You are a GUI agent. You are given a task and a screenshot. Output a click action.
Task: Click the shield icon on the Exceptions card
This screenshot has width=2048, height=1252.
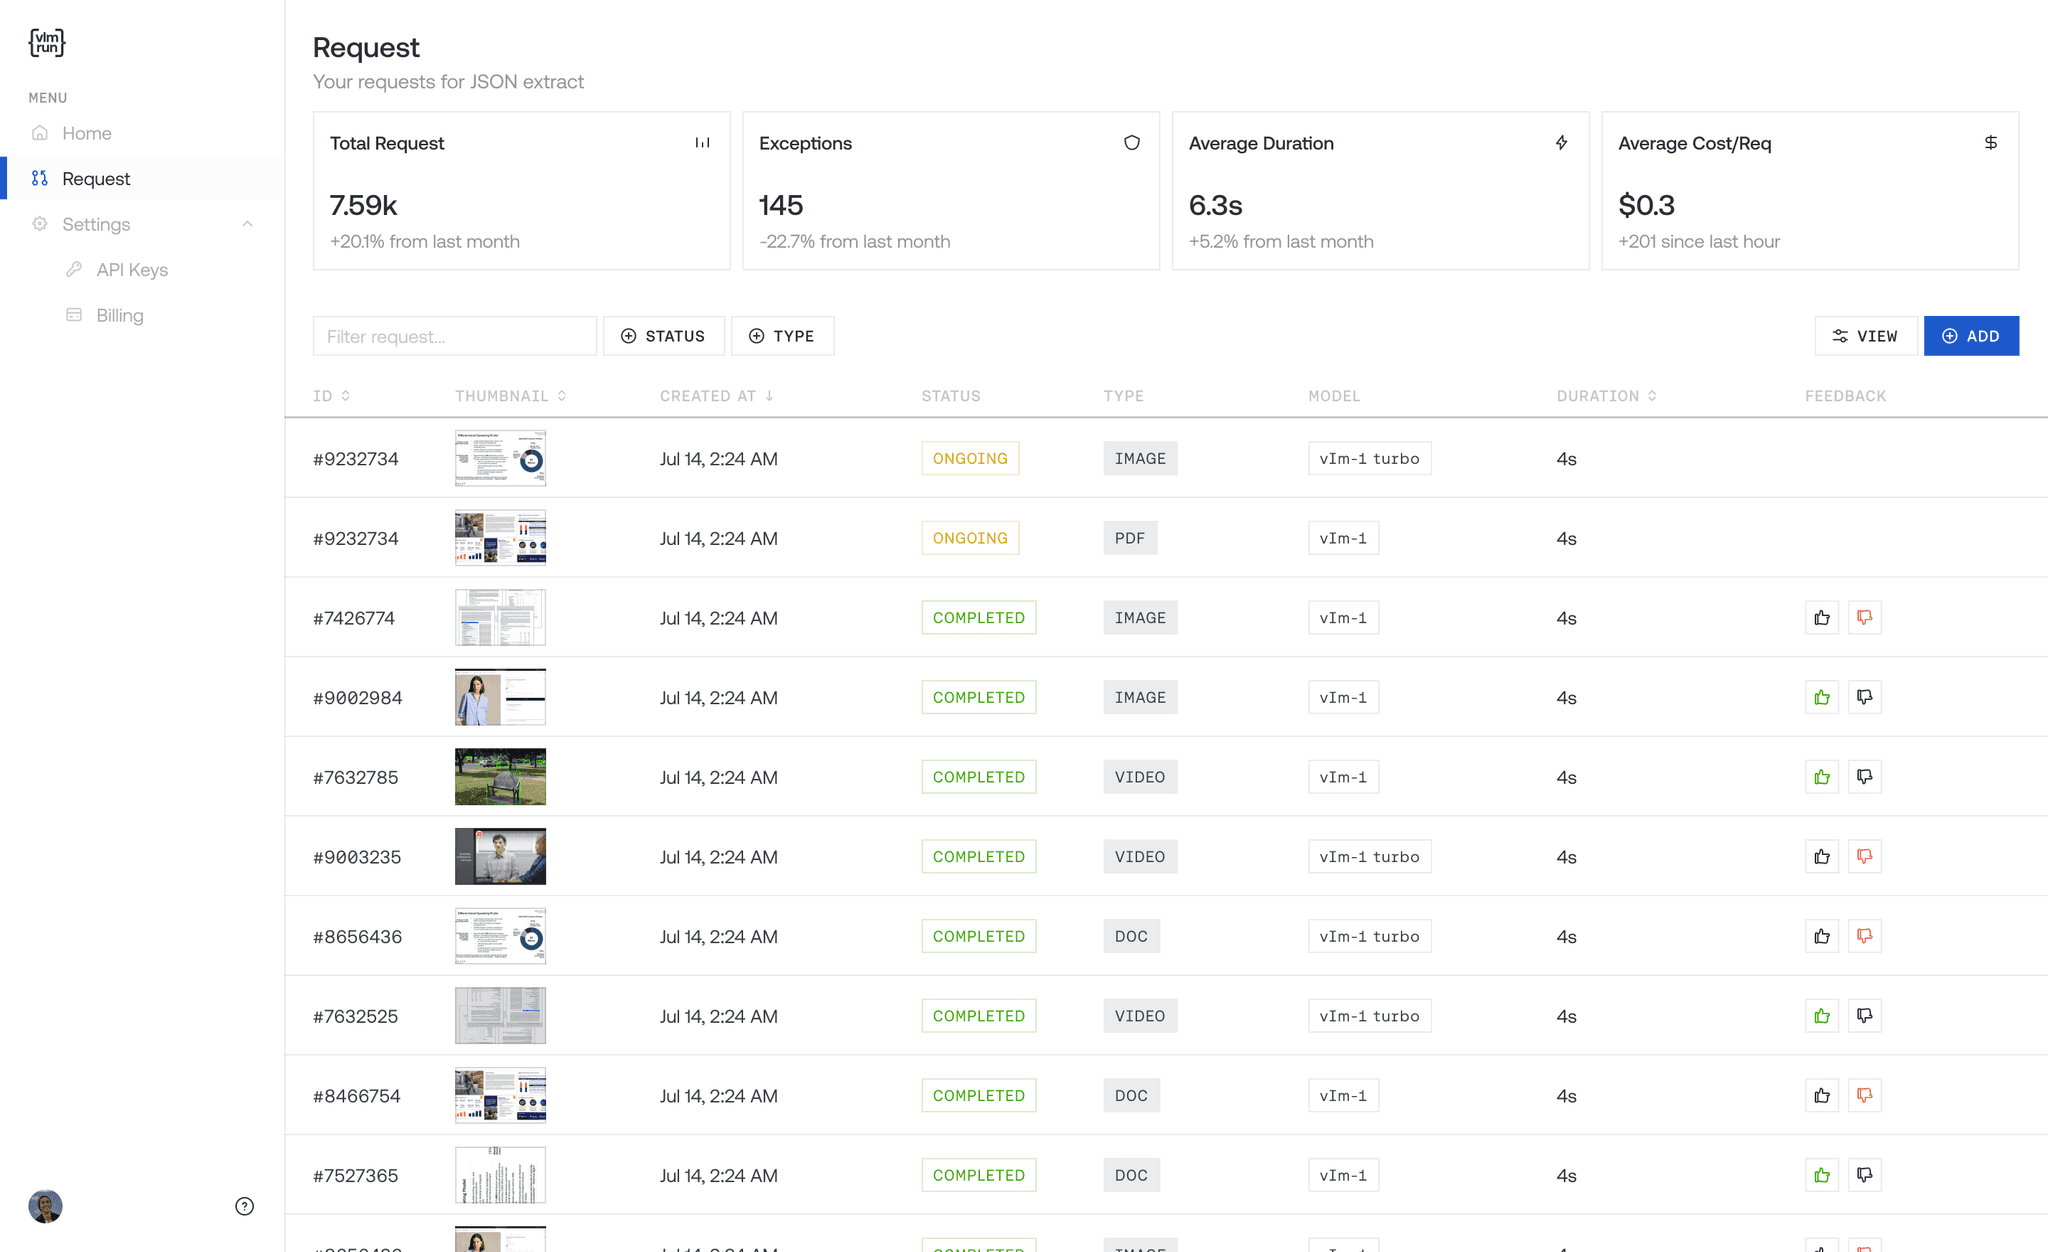[x=1132, y=142]
